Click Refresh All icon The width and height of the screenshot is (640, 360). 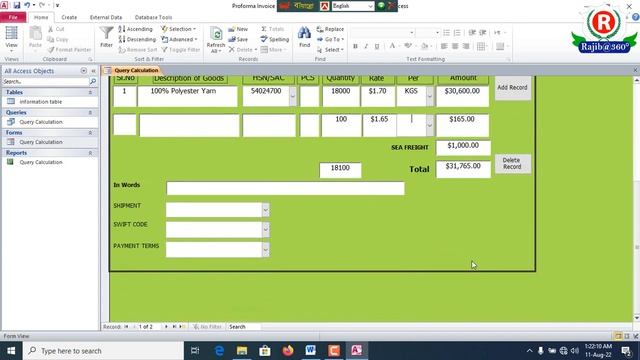(x=216, y=40)
